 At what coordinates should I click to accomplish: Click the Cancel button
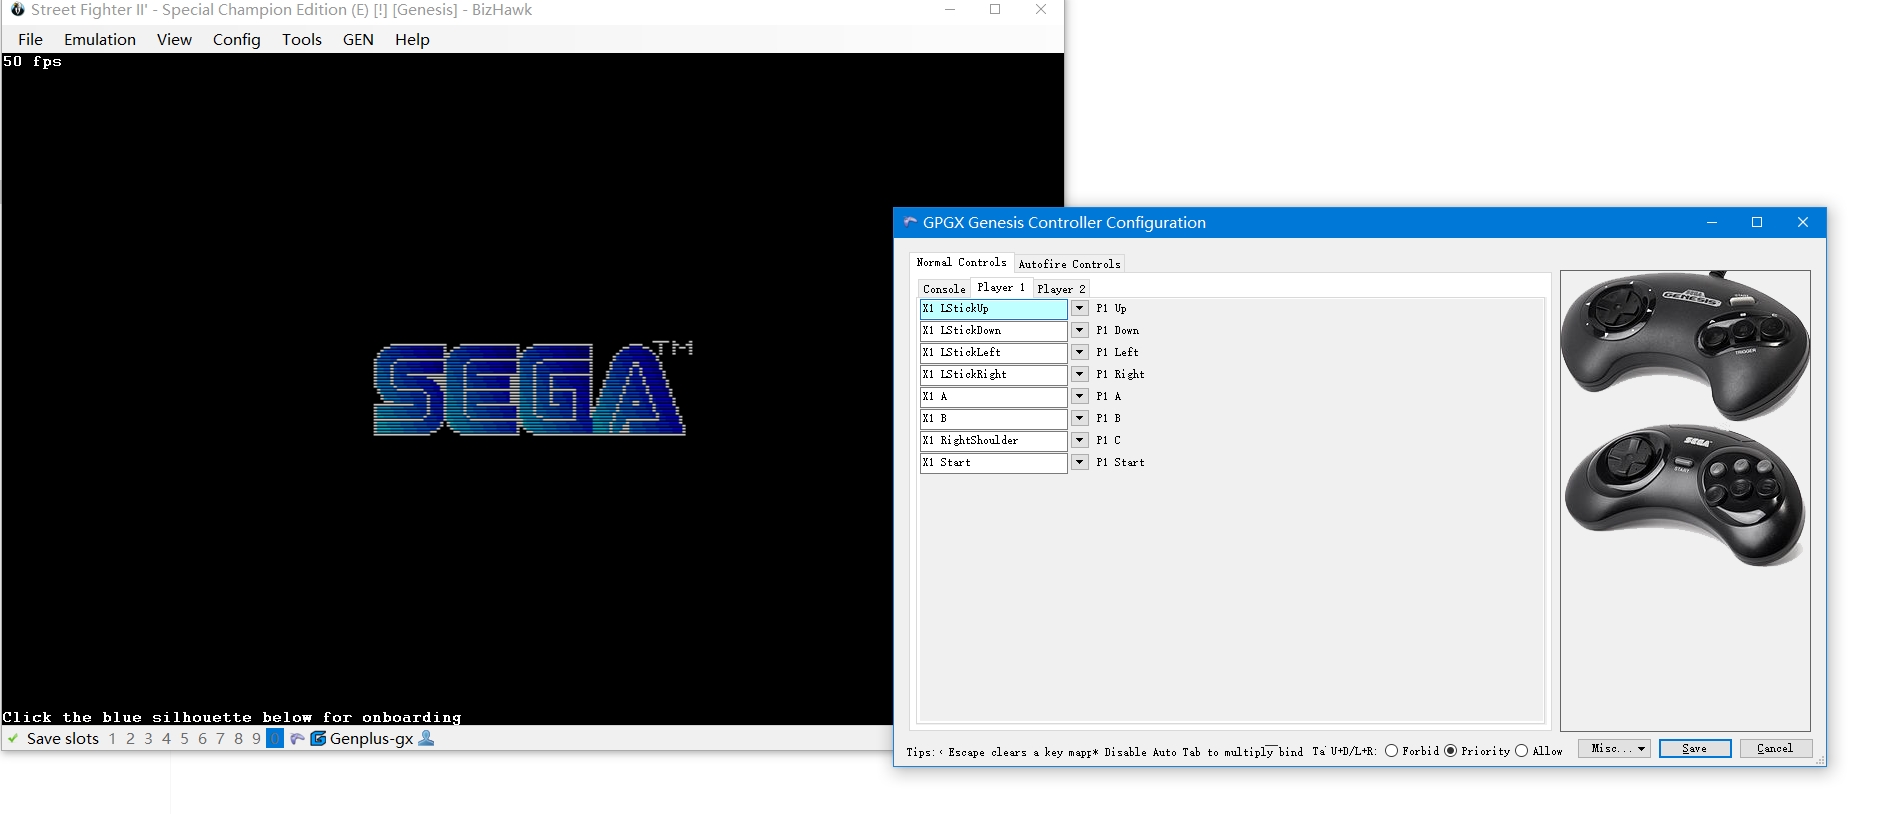(x=1775, y=748)
